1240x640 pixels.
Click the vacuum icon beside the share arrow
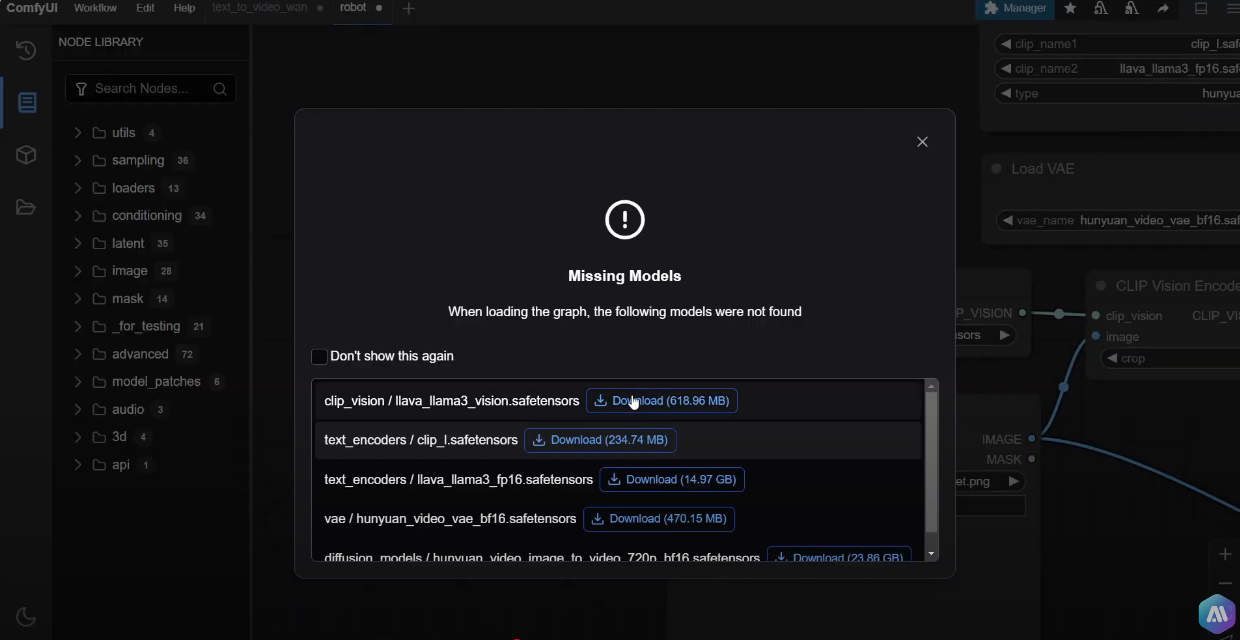tap(1132, 8)
